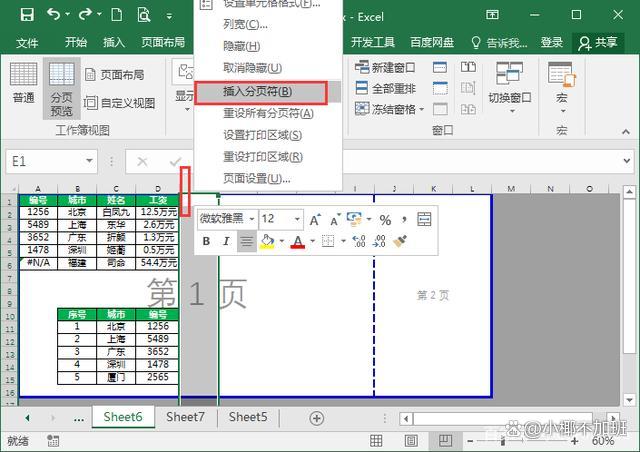
Task: Toggle Center alignment in the mini toolbar
Action: click(x=247, y=241)
